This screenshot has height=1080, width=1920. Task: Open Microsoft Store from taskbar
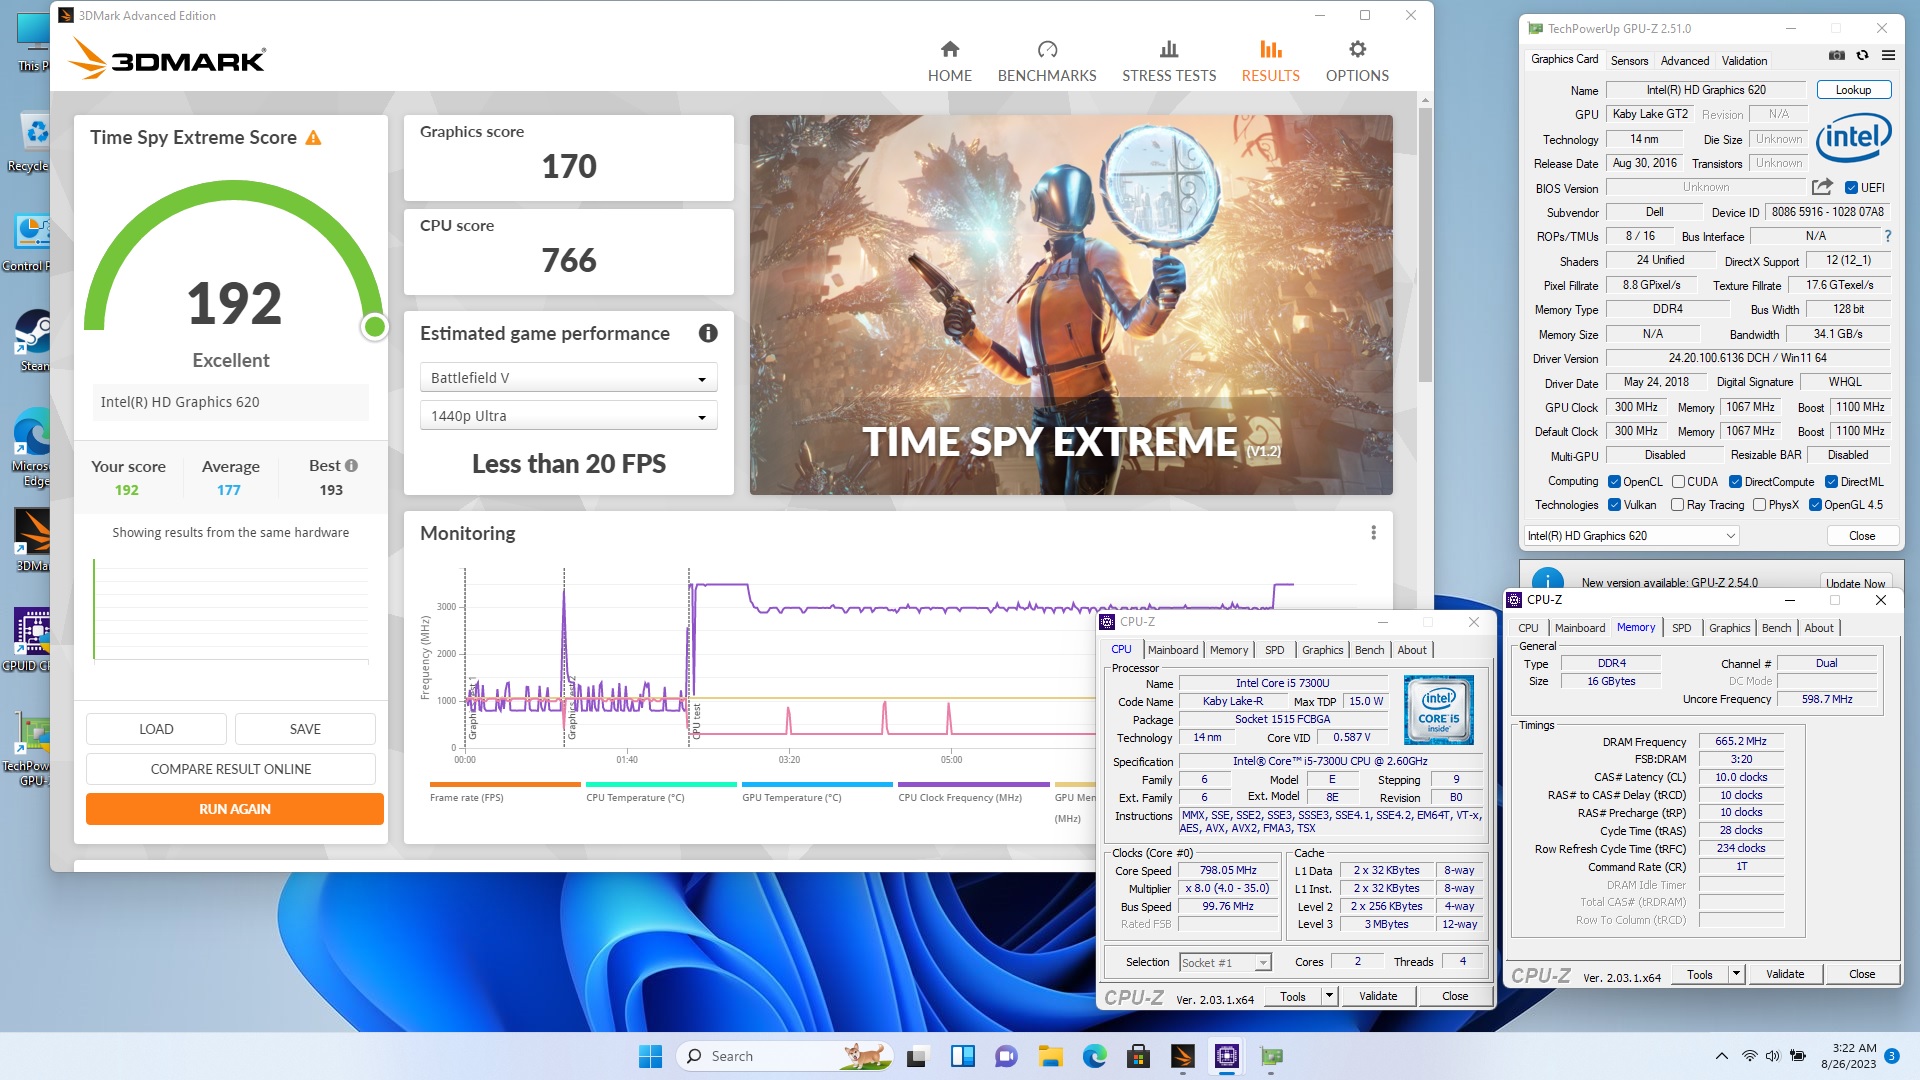(1138, 1056)
